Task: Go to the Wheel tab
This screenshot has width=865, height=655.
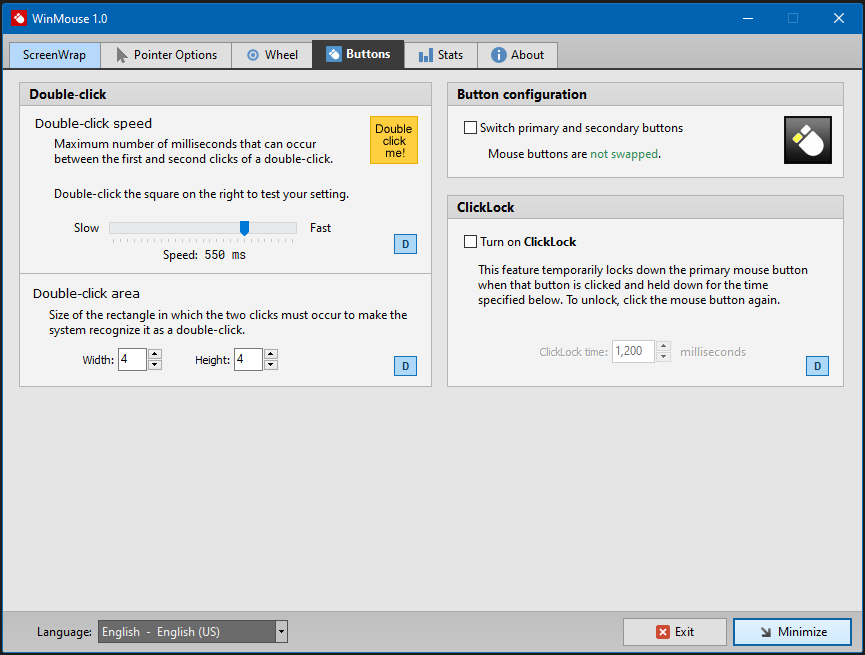Action: (x=272, y=55)
